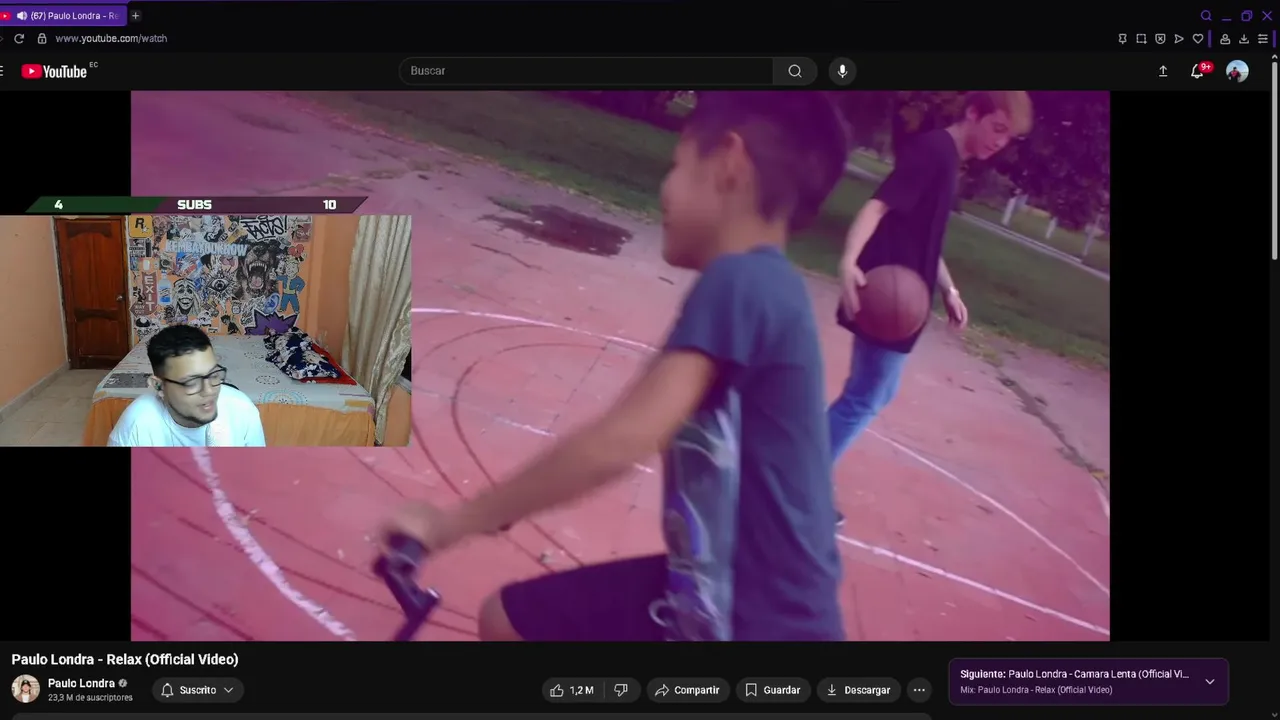Open next video Camara Lenta link

pyautogui.click(x=1073, y=674)
